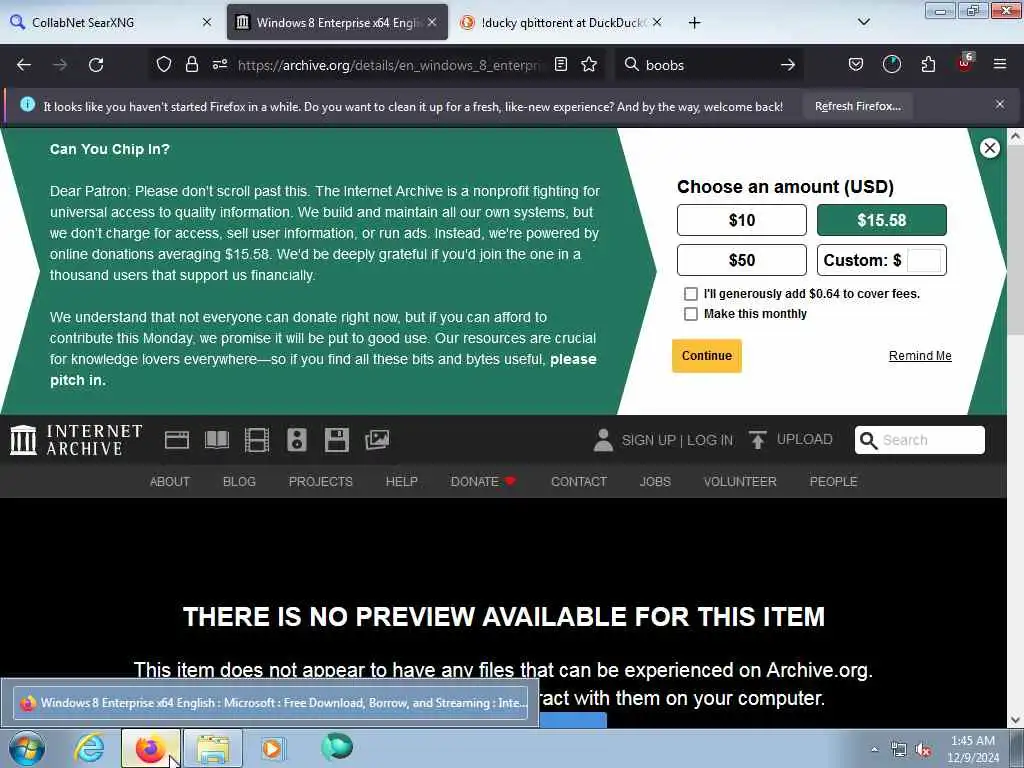Bookmark this page with the star
The width and height of the screenshot is (1024, 768).
click(x=589, y=64)
